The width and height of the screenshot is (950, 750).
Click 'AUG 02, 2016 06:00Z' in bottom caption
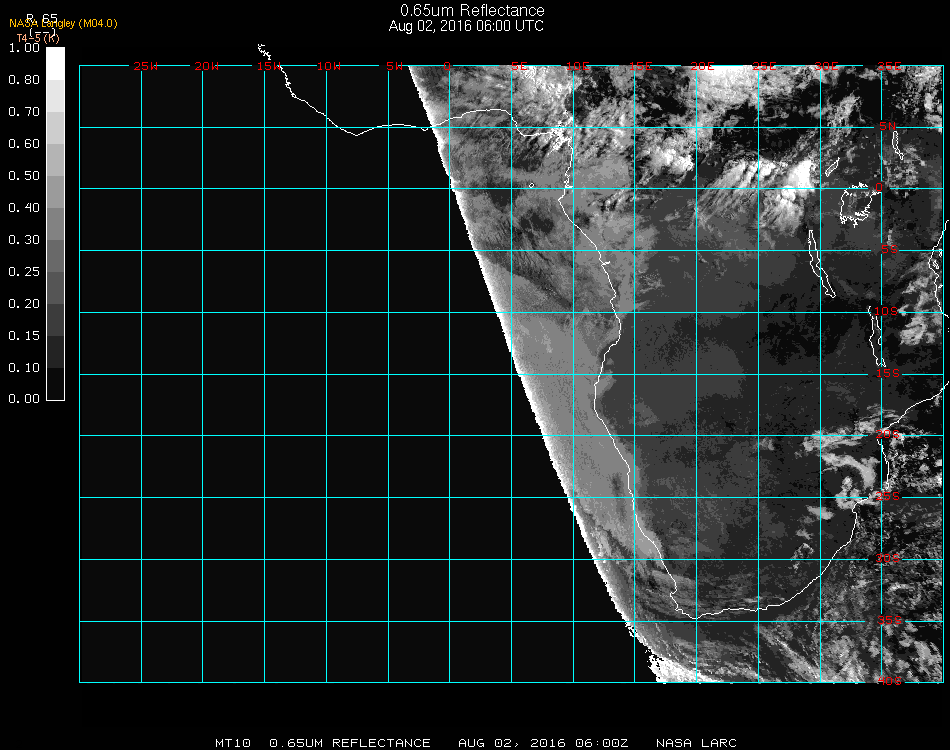click(x=543, y=743)
